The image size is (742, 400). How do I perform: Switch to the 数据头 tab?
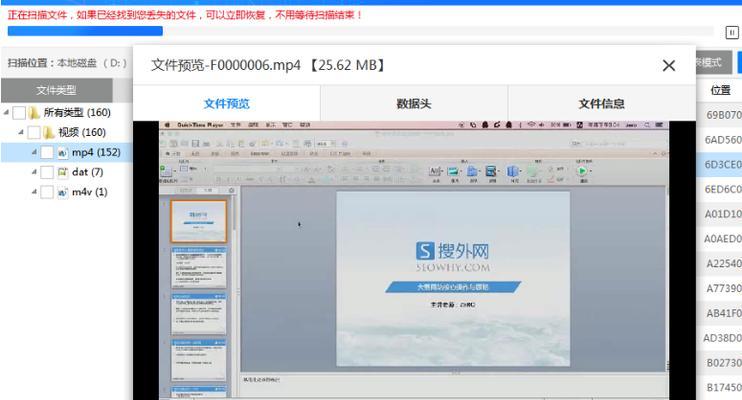pyautogui.click(x=414, y=103)
